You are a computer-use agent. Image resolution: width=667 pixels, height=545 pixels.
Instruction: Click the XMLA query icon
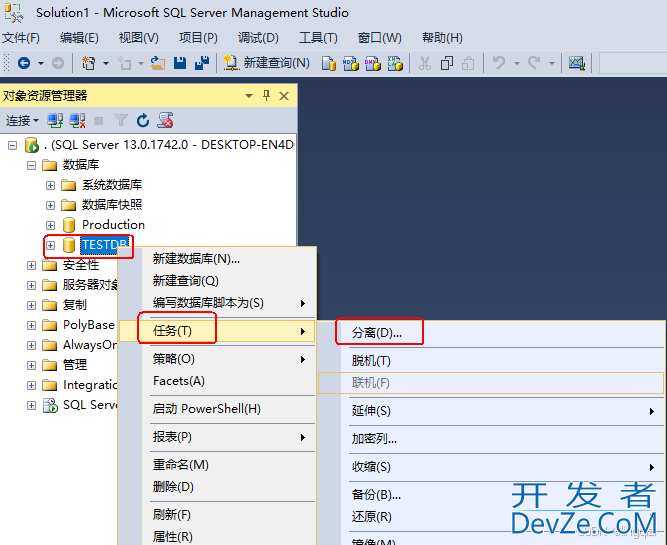(395, 63)
